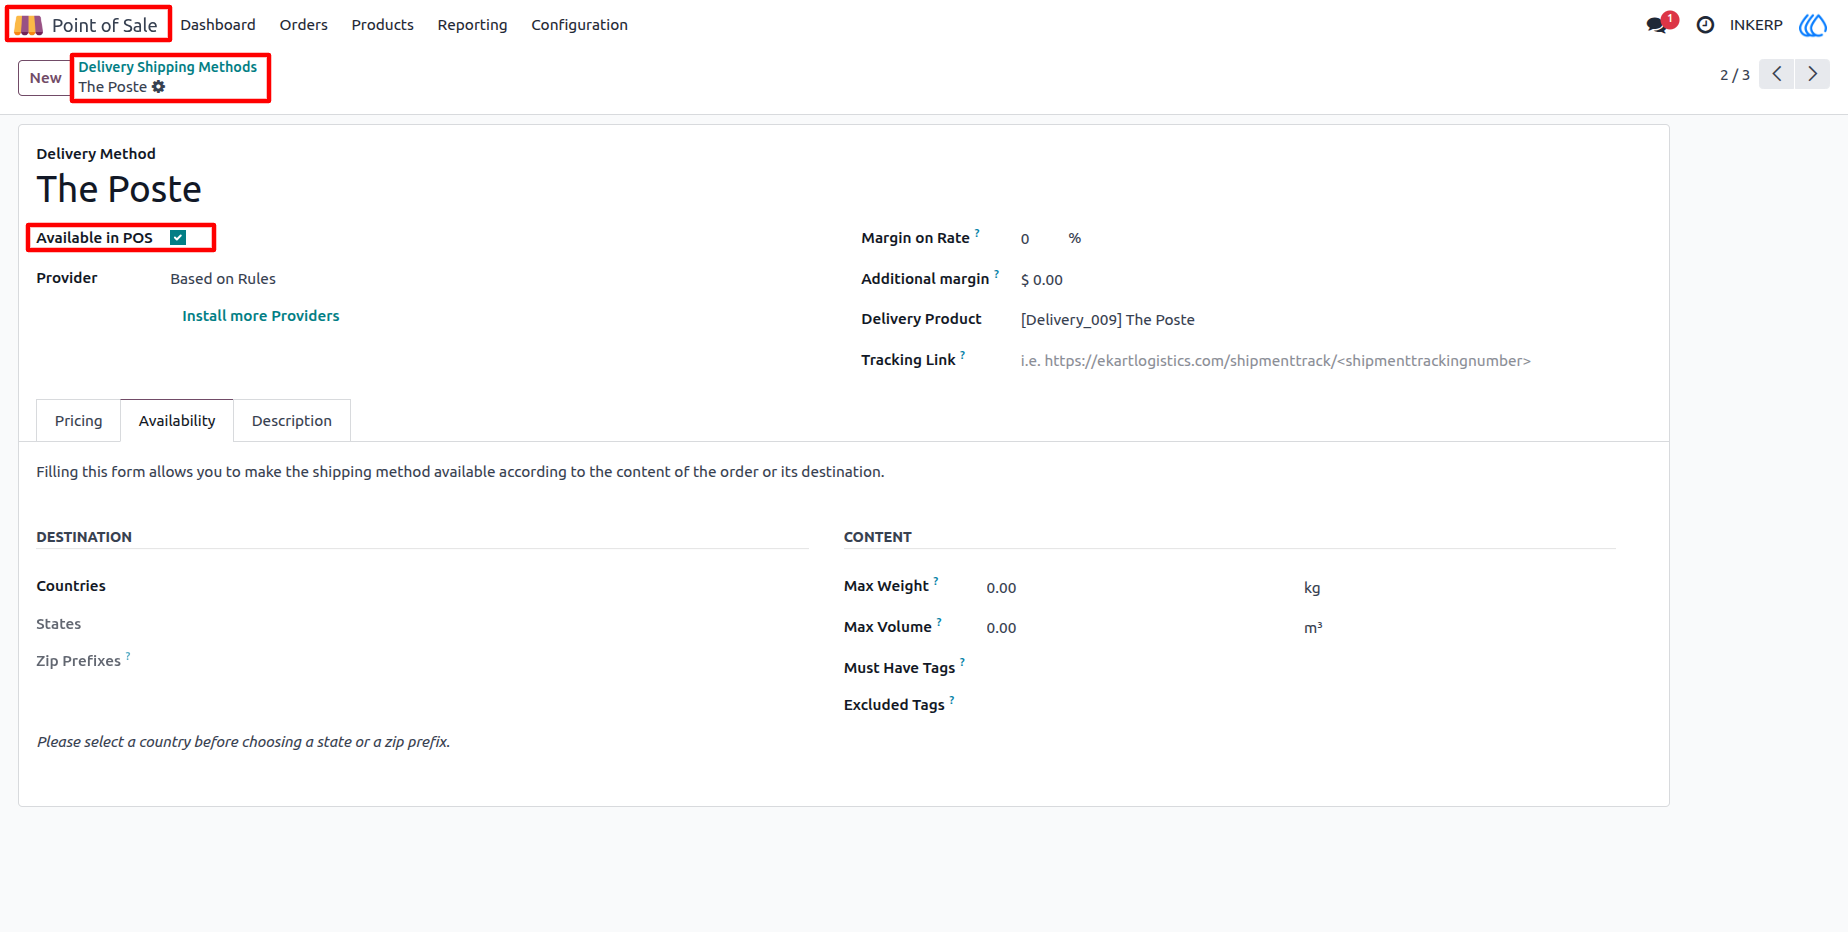Edit the Max Weight value field
The image size is (1848, 932).
pyautogui.click(x=1140, y=588)
